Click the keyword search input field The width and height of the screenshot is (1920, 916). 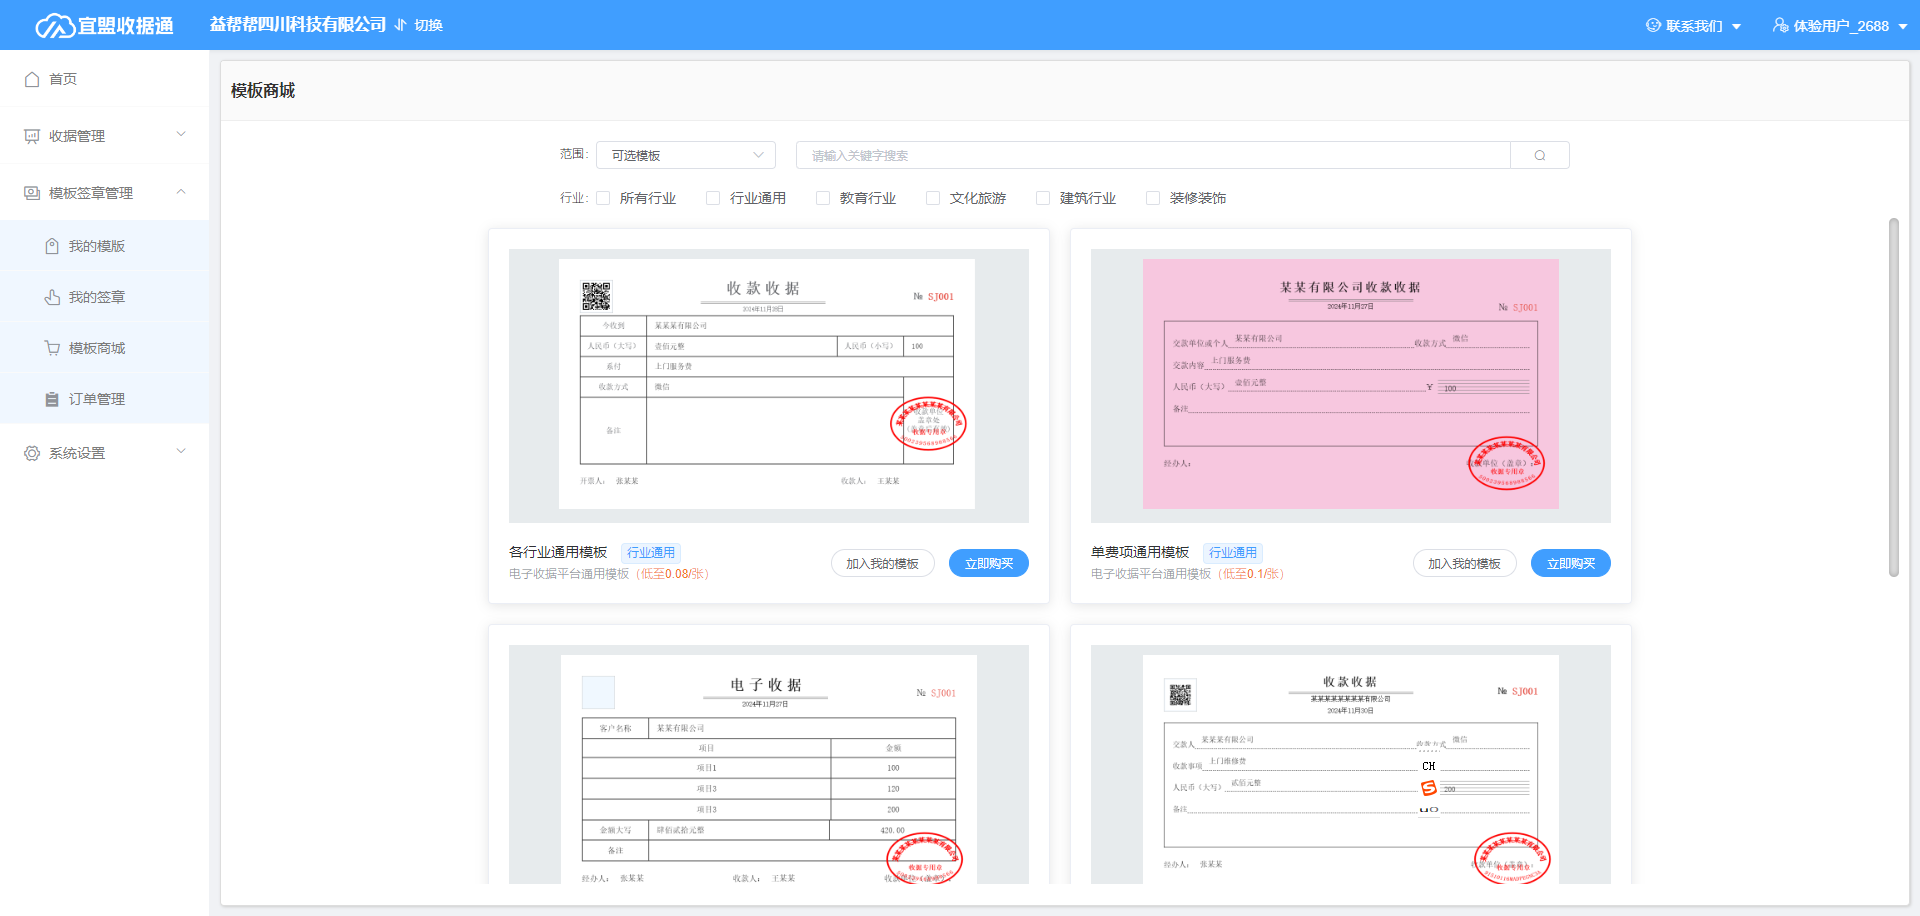pyautogui.click(x=1152, y=155)
